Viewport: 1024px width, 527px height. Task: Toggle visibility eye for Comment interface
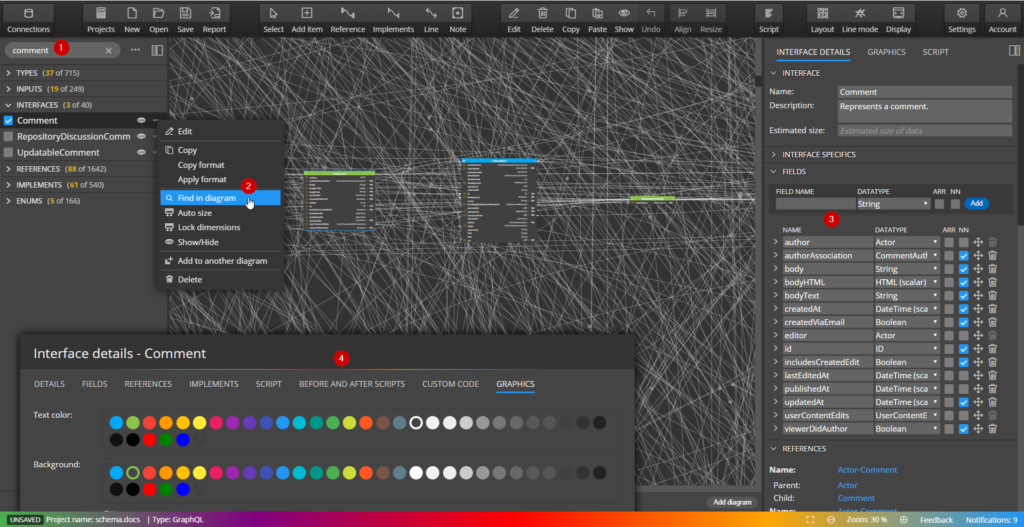[140, 120]
